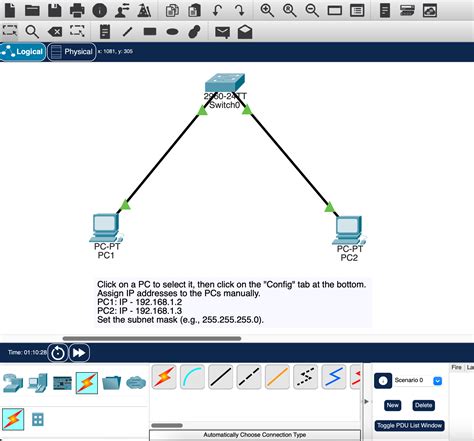Screen dimensions: 474x441
Task: Open network information with the info icon
Action: [100, 10]
